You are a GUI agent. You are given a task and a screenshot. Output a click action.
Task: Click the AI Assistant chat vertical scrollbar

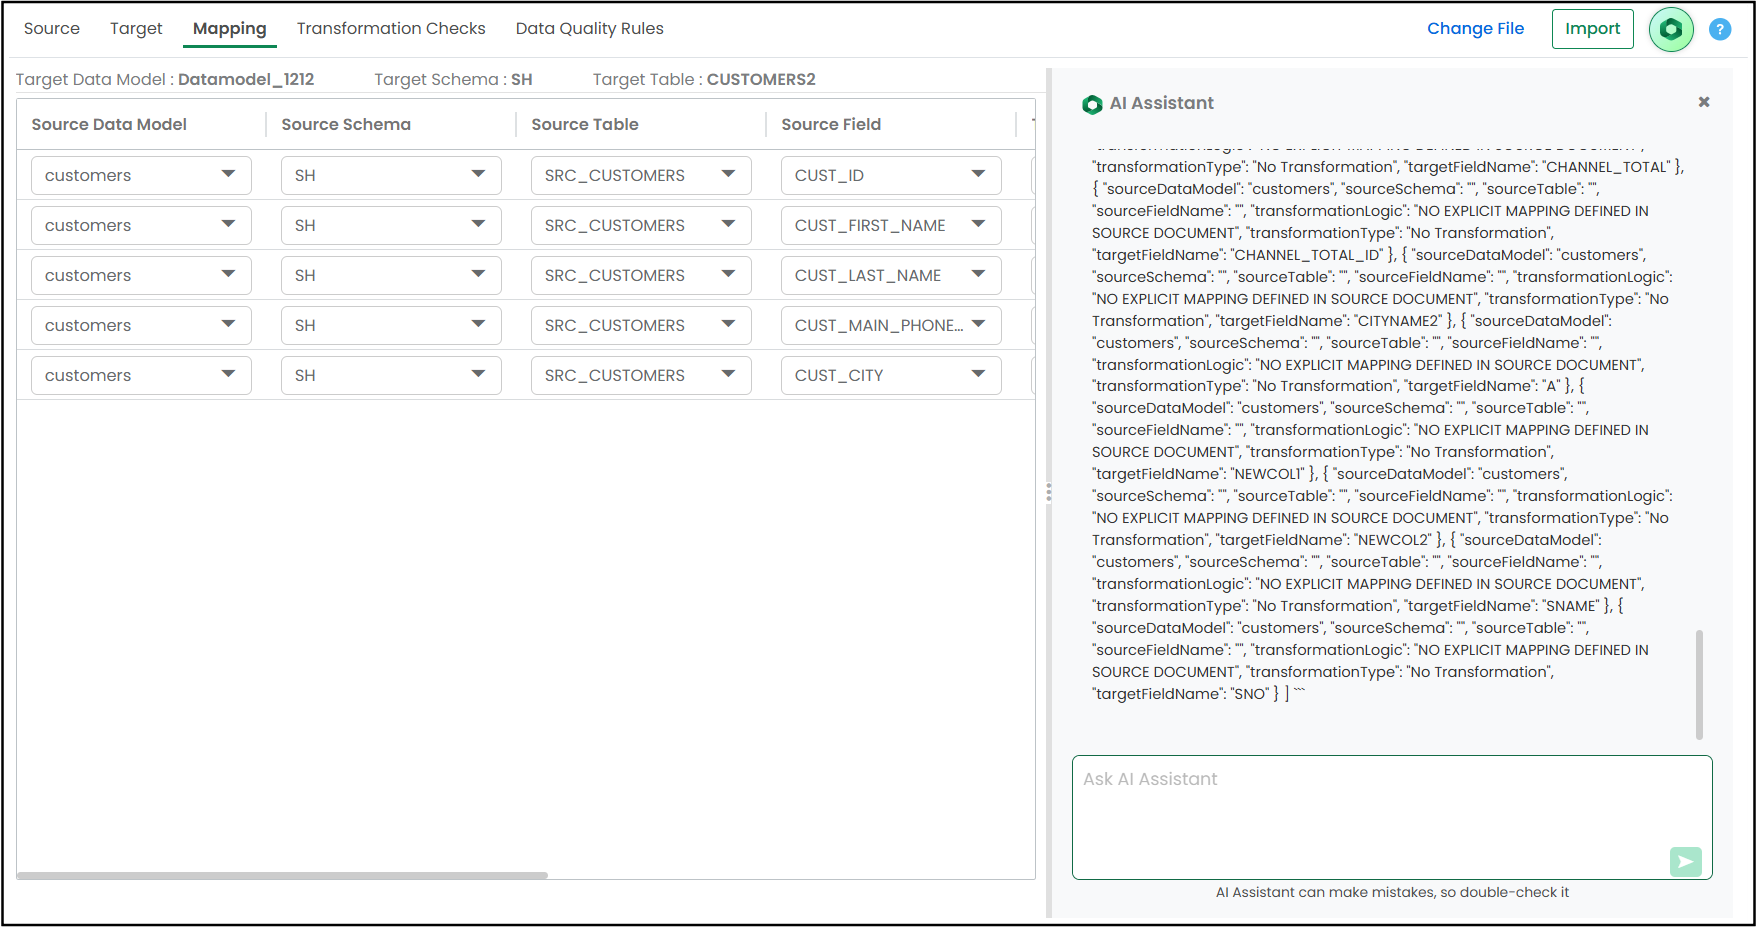coord(1699,685)
